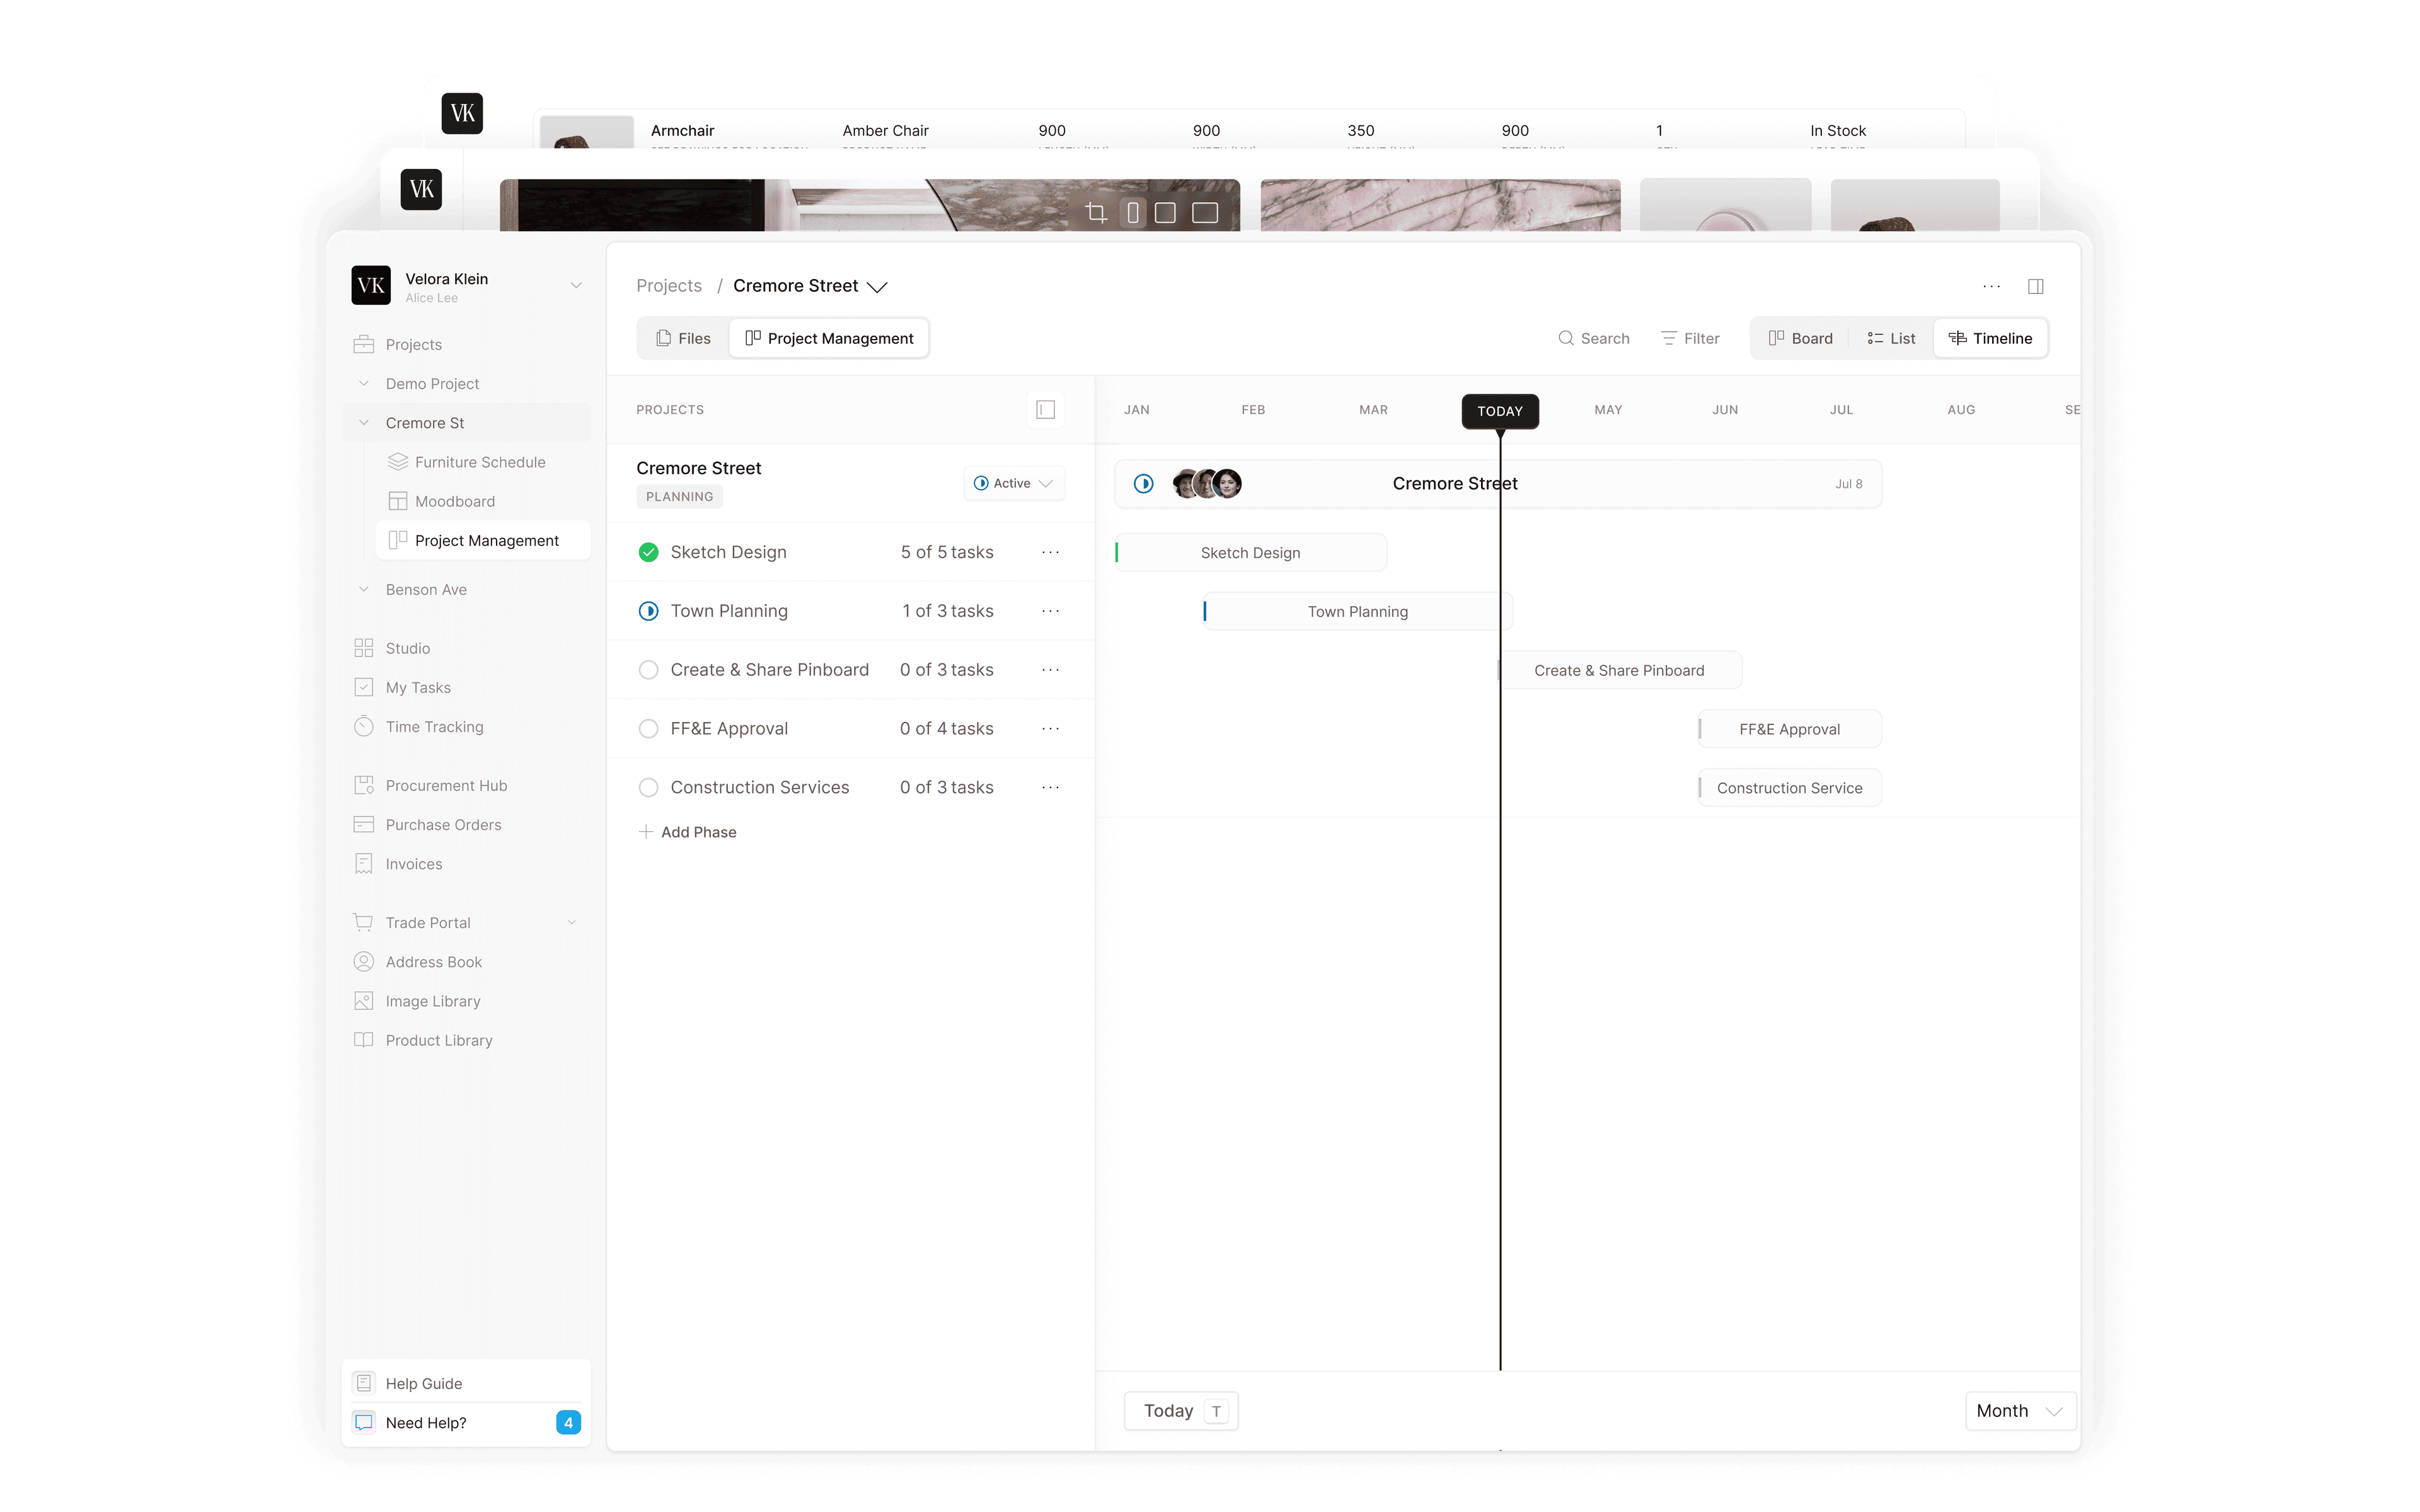
Task: Switch to Board view
Action: (x=1800, y=338)
